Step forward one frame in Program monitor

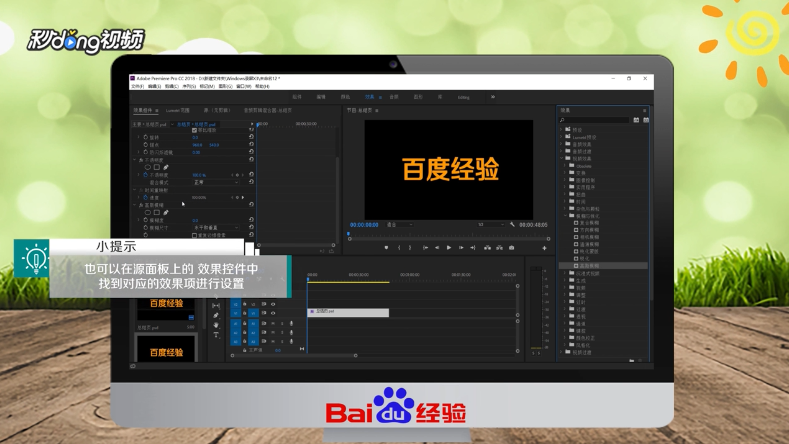[x=461, y=248]
